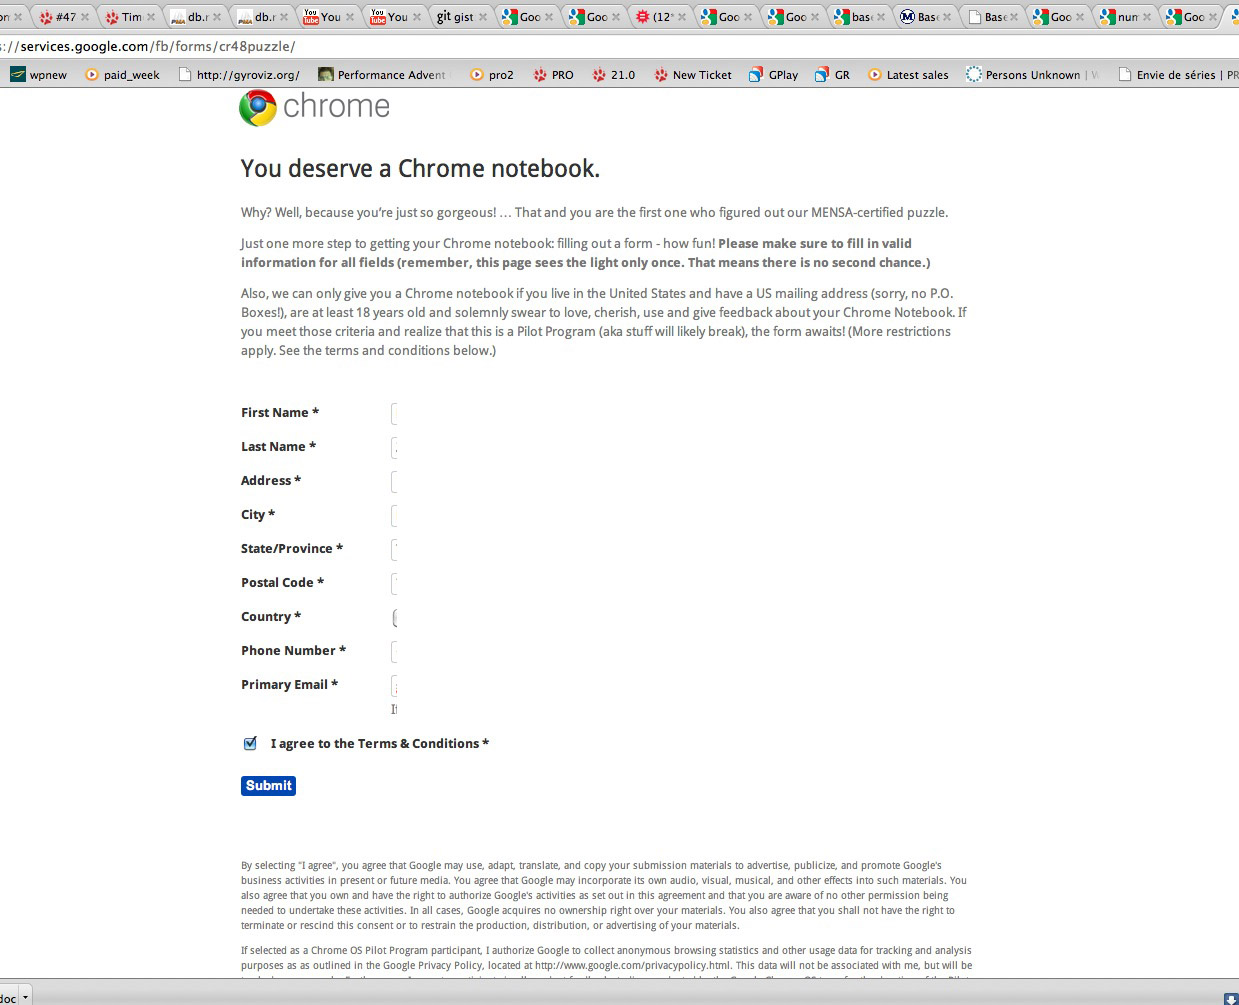Open the Country dropdown

(x=395, y=618)
